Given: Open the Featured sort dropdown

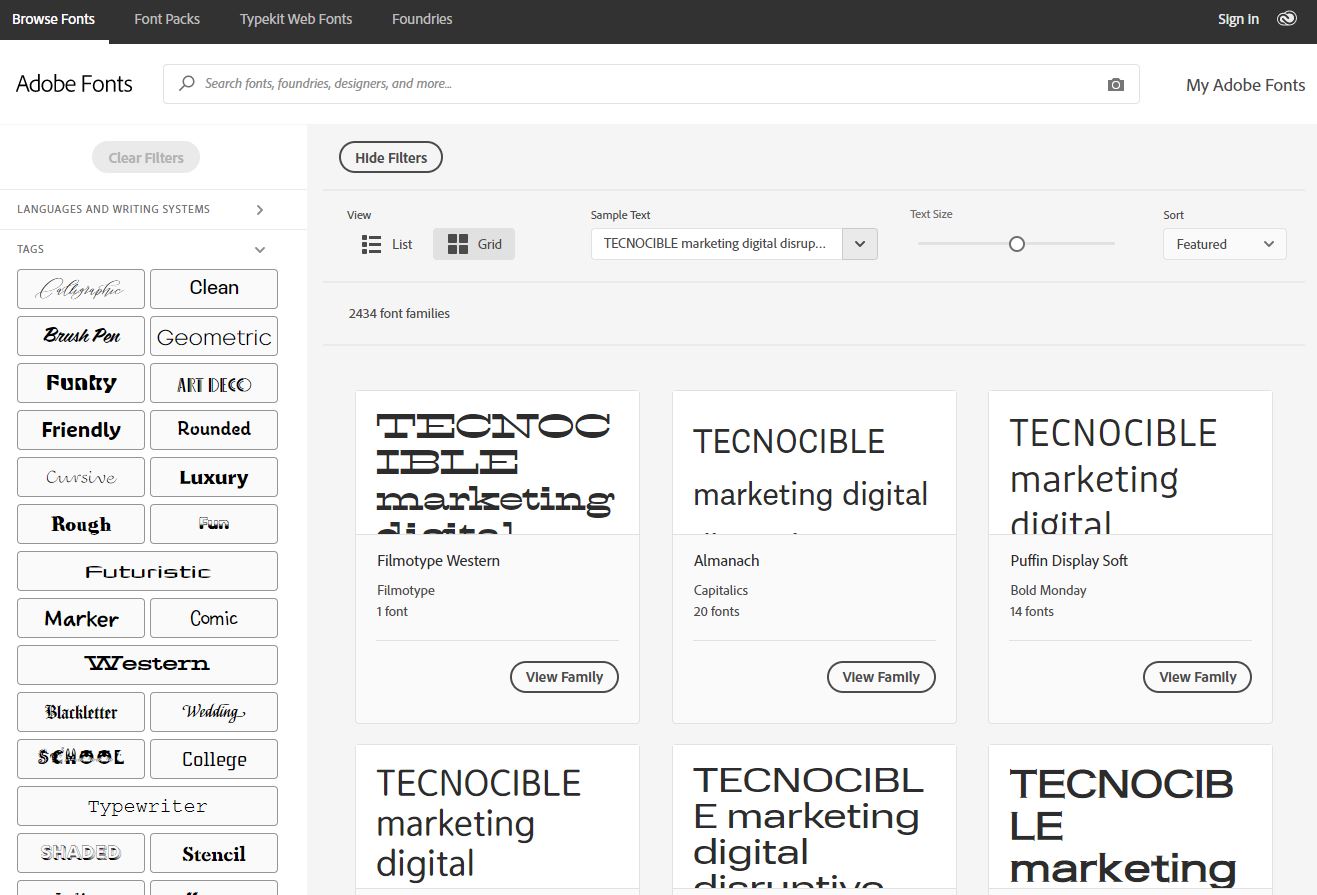Looking at the screenshot, I should (x=1224, y=244).
